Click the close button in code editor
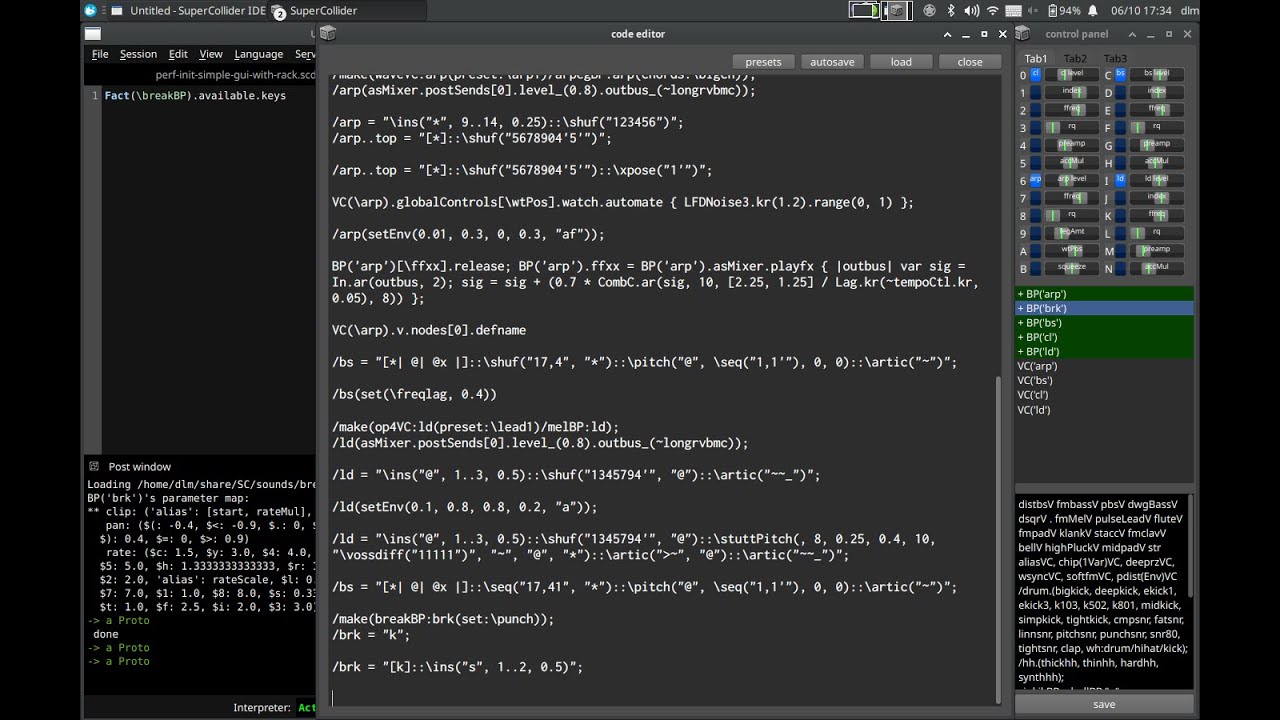Screen dimensions: 1280x720 pyautogui.click(x=970, y=62)
